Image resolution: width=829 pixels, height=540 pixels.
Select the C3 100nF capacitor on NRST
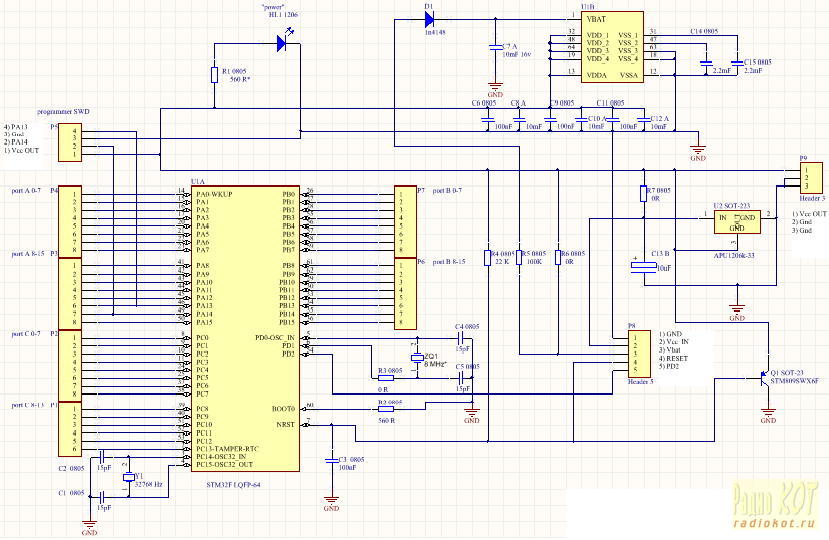click(332, 461)
